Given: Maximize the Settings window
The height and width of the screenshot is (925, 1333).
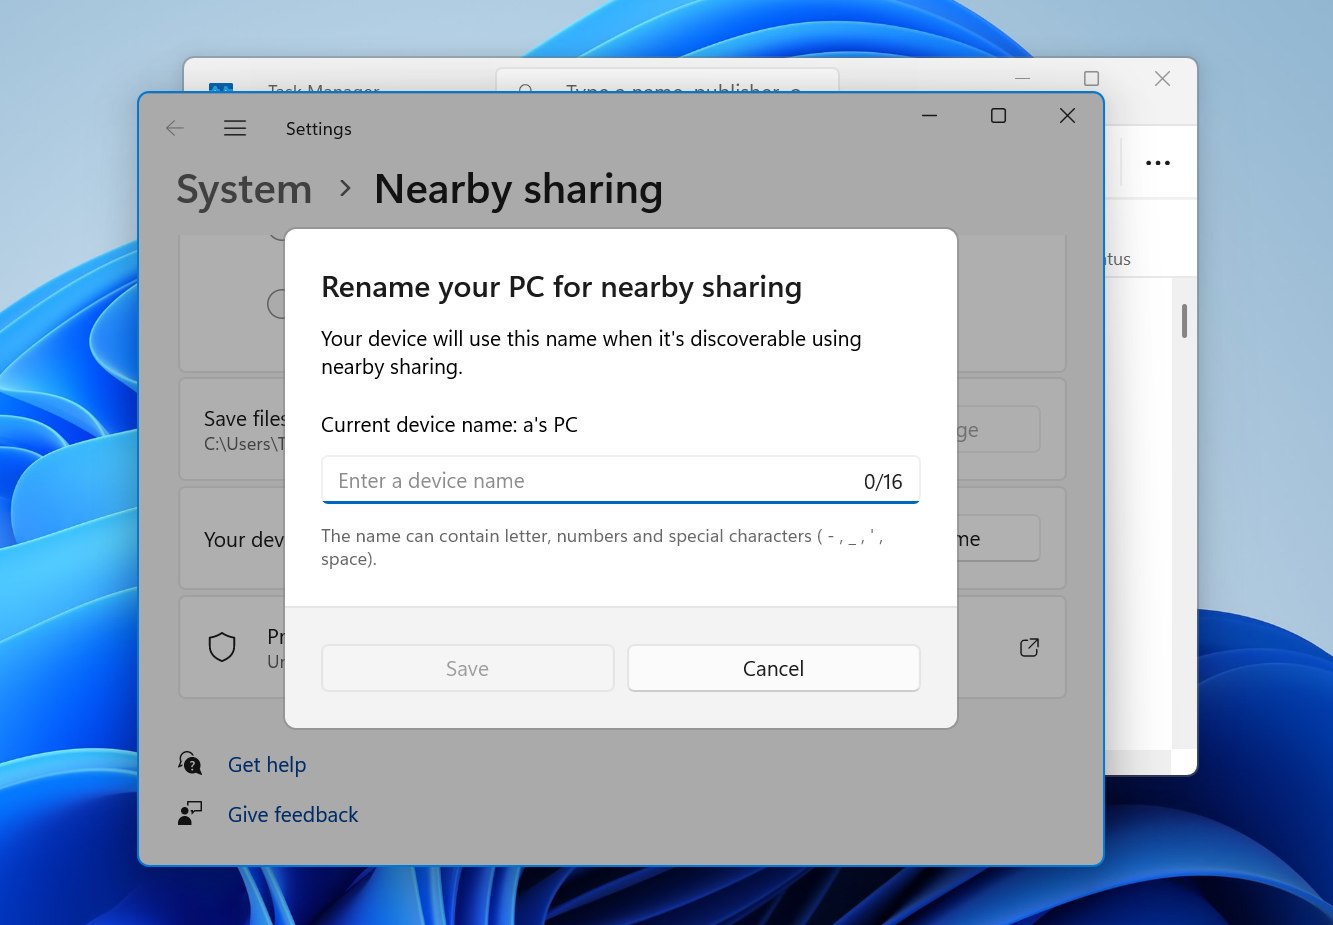Looking at the screenshot, I should tap(998, 116).
